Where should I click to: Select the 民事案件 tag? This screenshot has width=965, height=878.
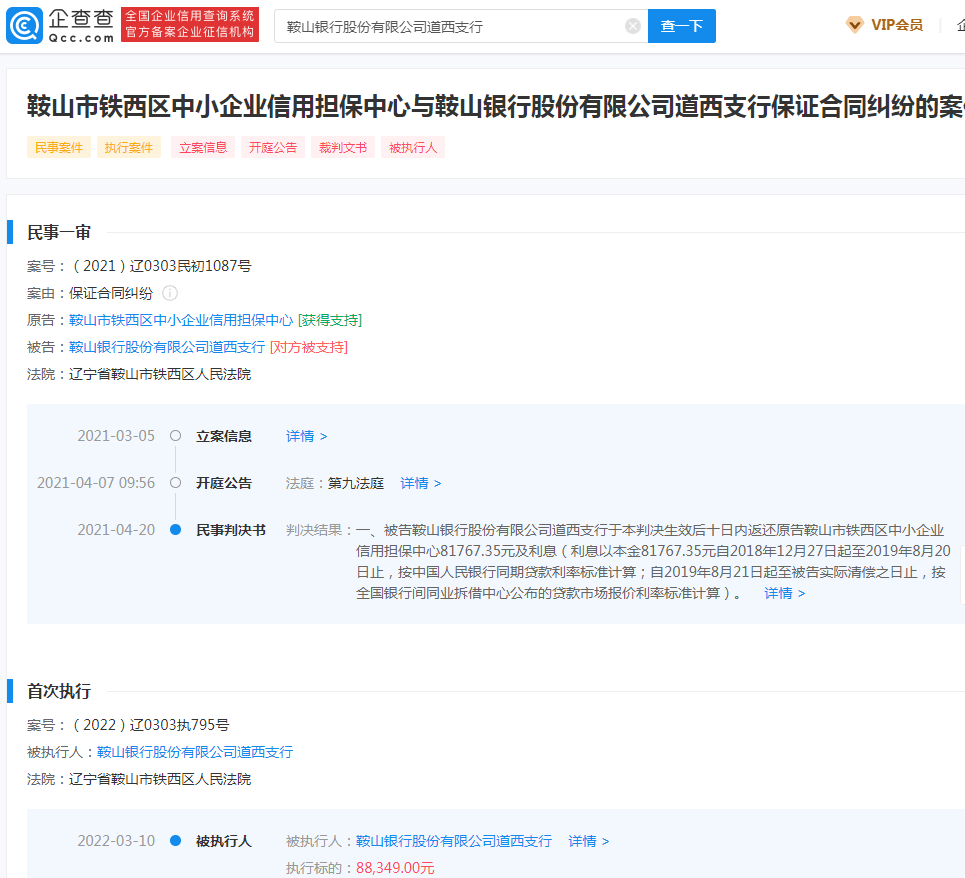58,148
